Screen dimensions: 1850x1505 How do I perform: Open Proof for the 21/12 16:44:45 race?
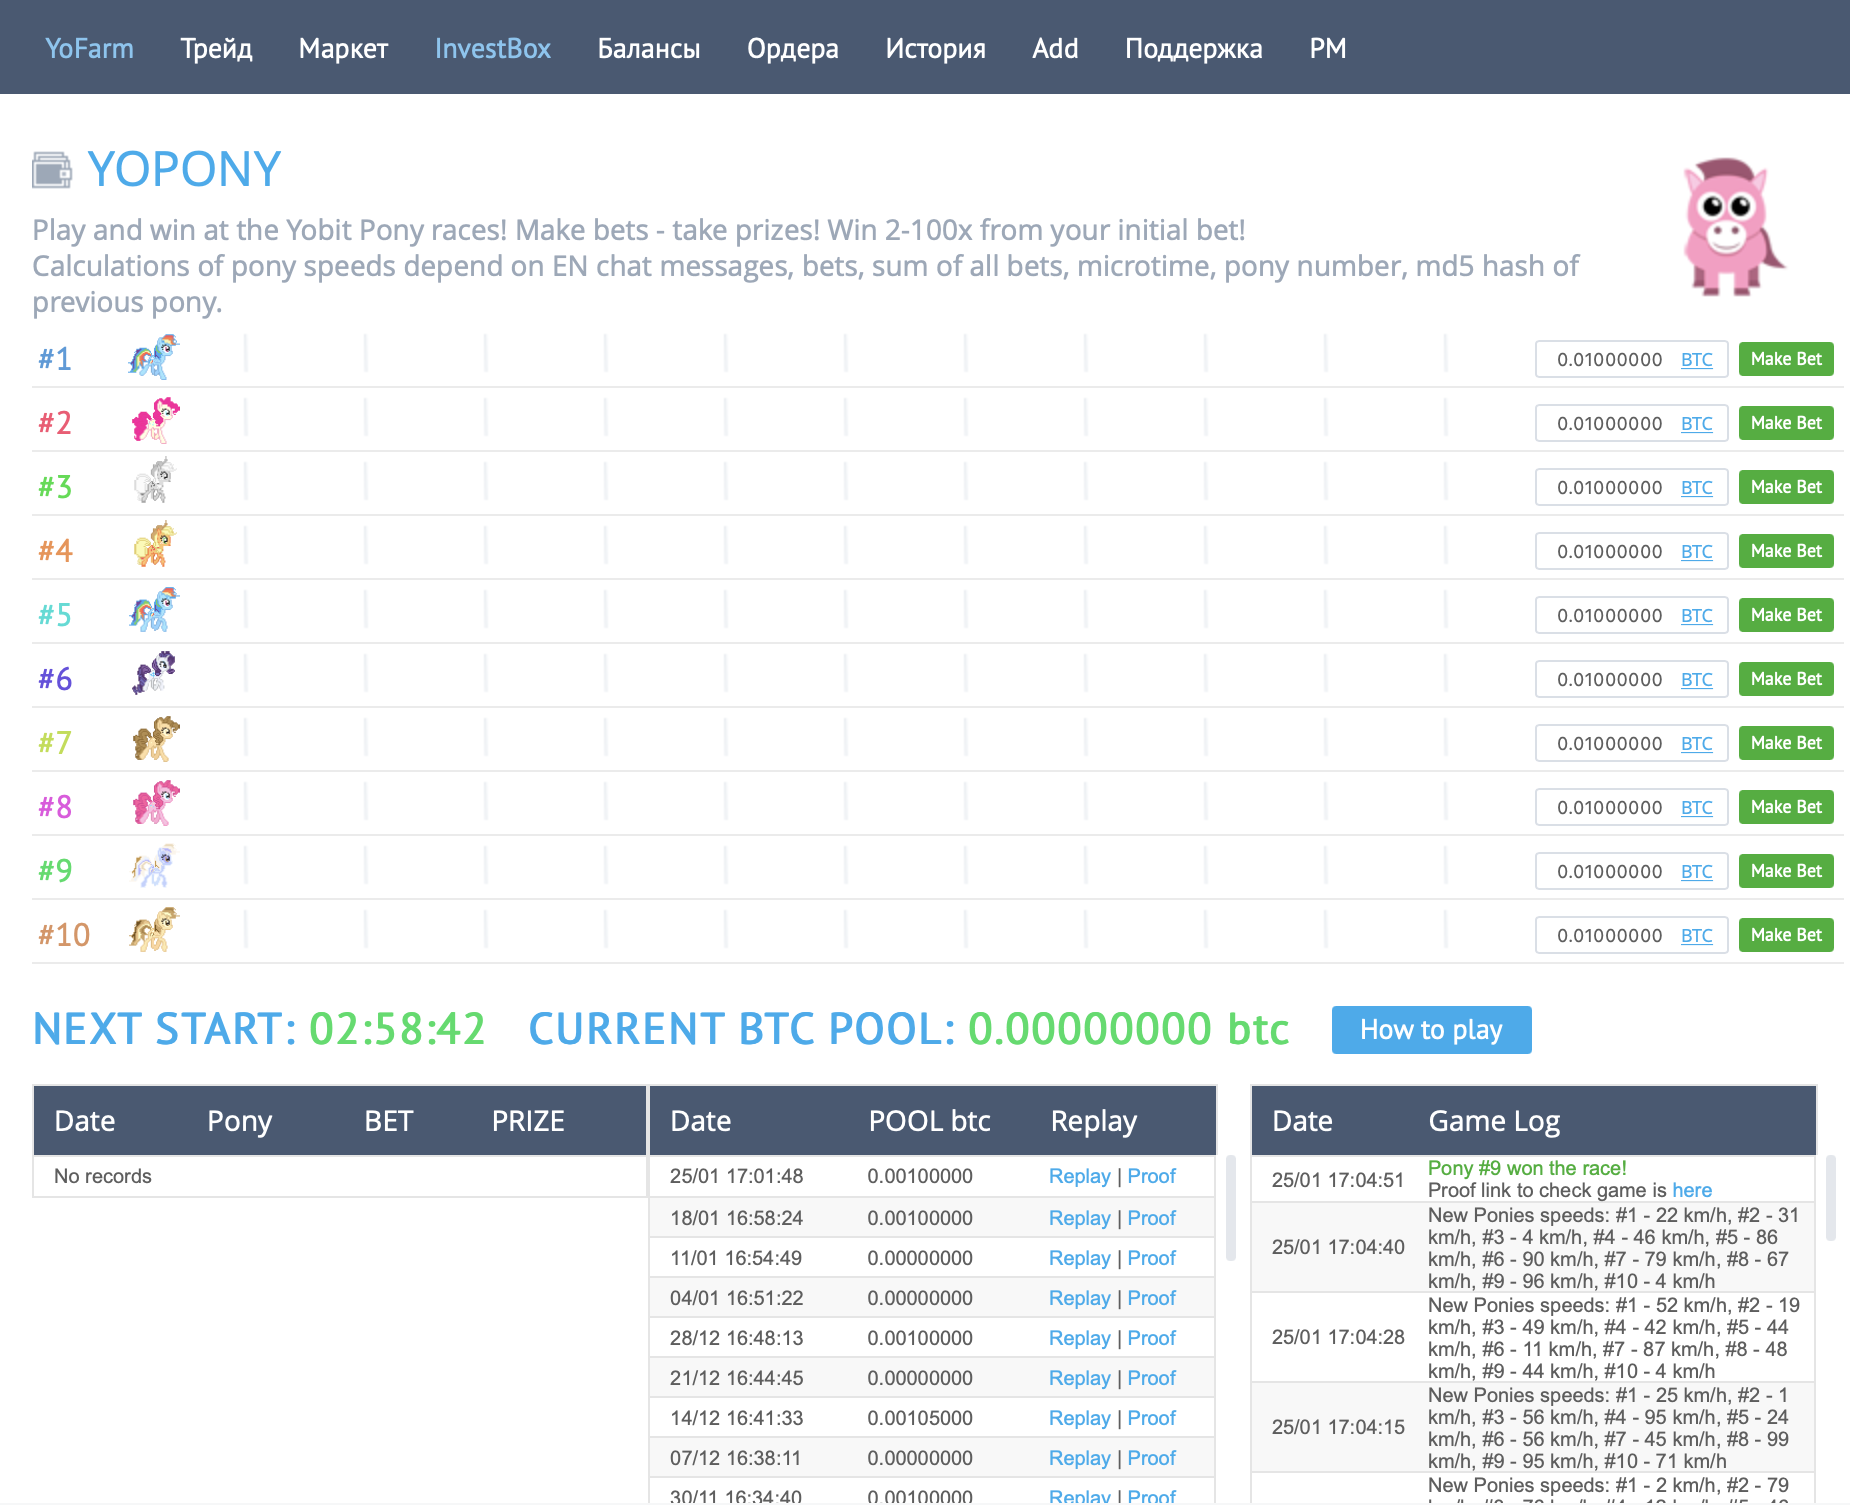pyautogui.click(x=1151, y=1379)
